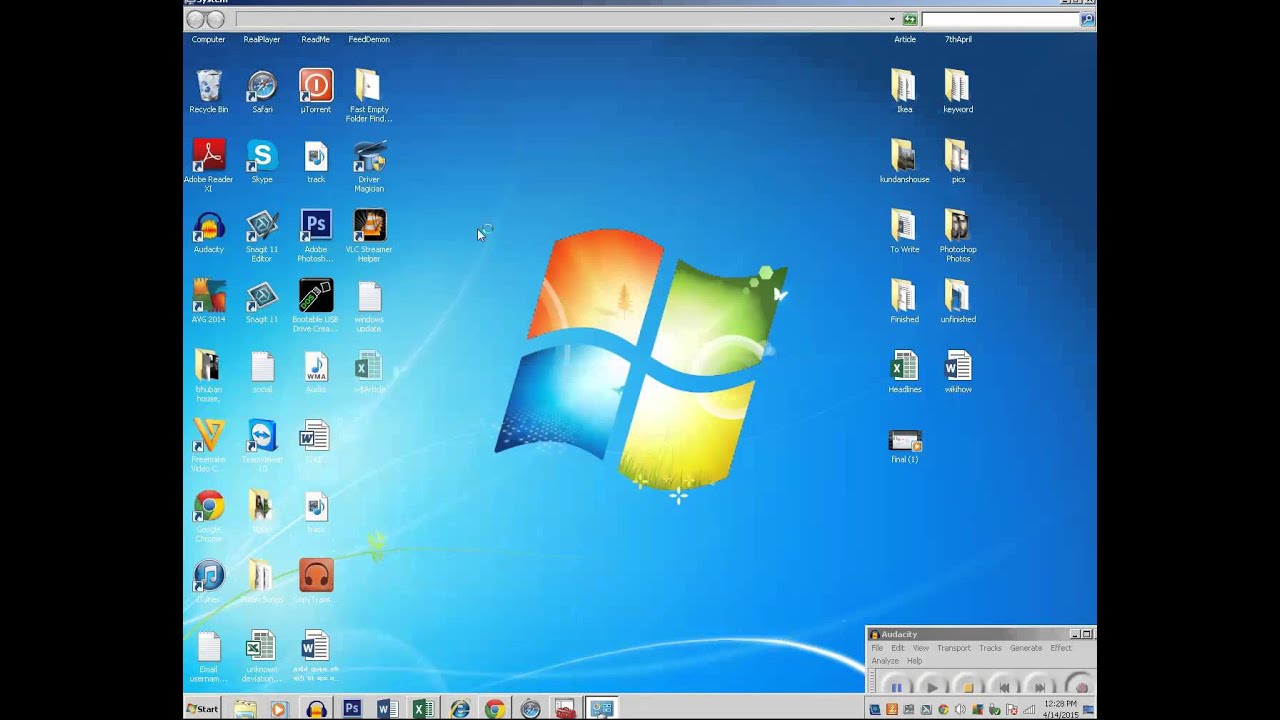This screenshot has height=720, width=1280.
Task: Open Bootable USB Drive Creator icon
Action: coord(316,306)
